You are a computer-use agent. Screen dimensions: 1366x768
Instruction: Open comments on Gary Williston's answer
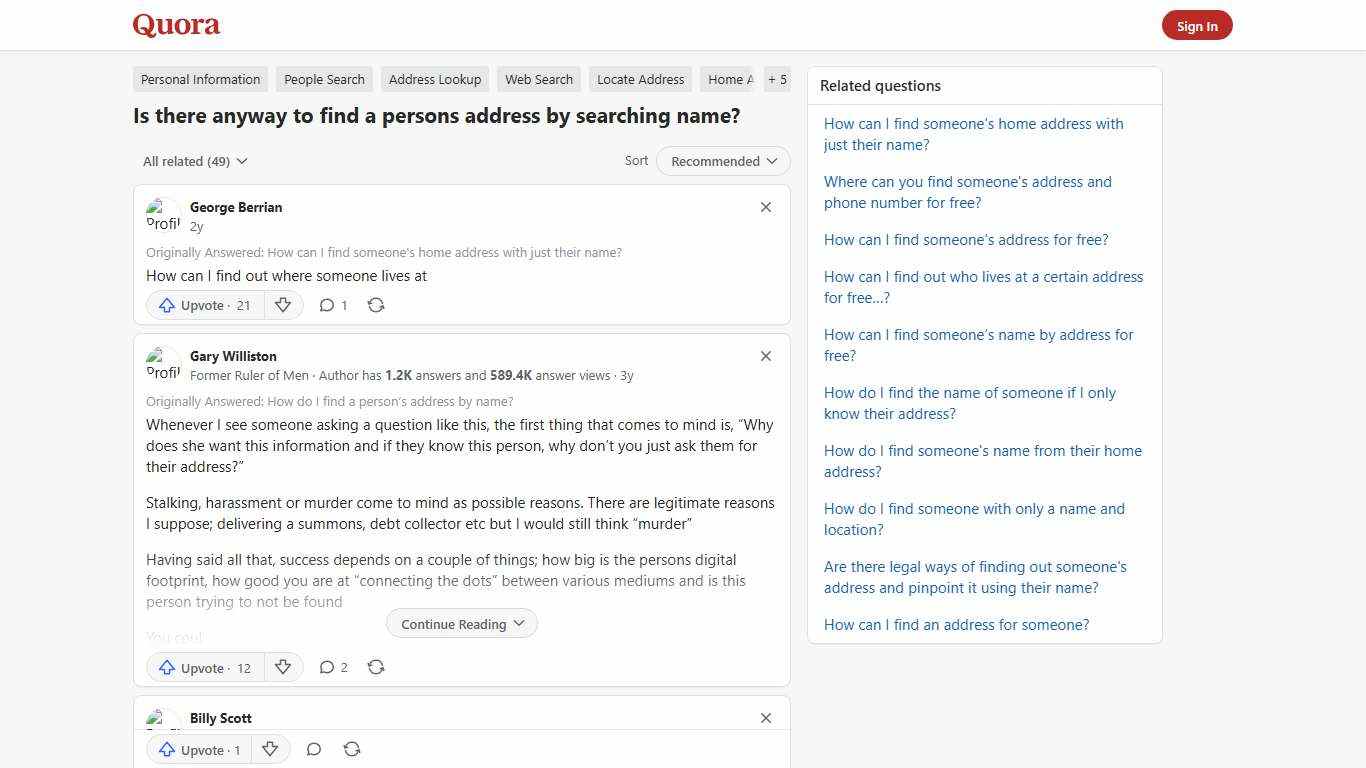[327, 667]
